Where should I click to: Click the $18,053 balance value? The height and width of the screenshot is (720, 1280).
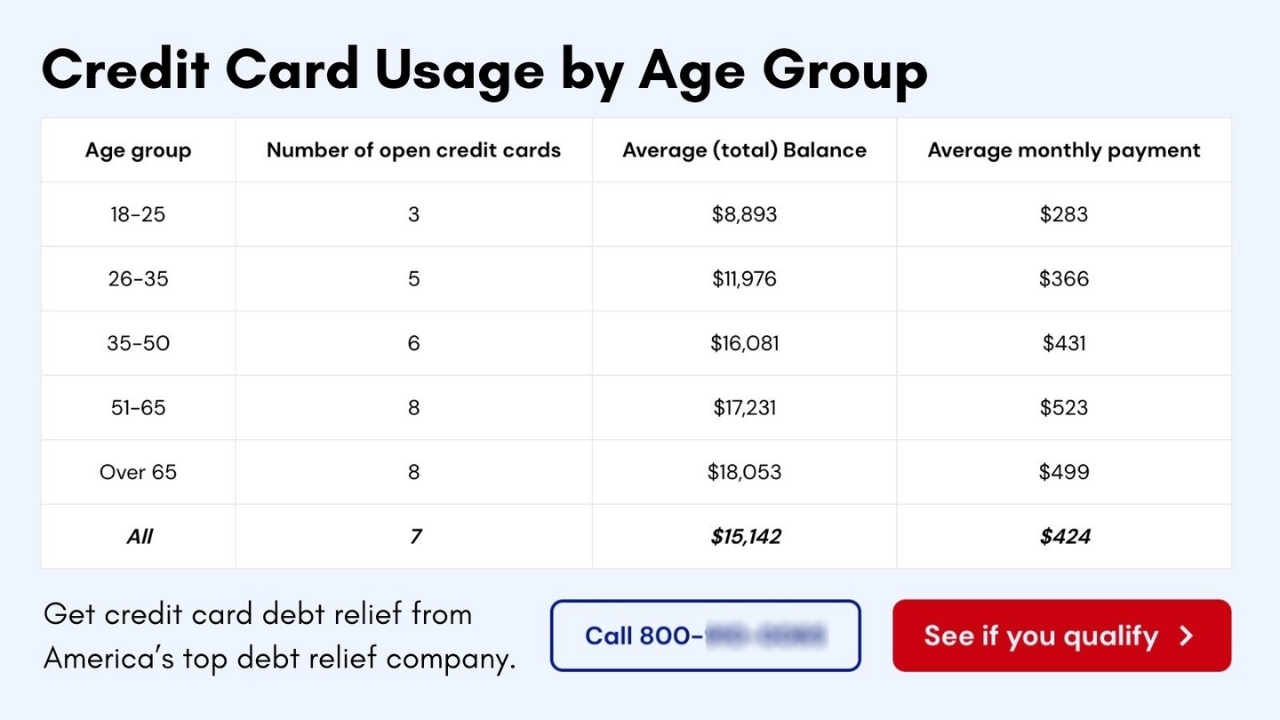(744, 472)
